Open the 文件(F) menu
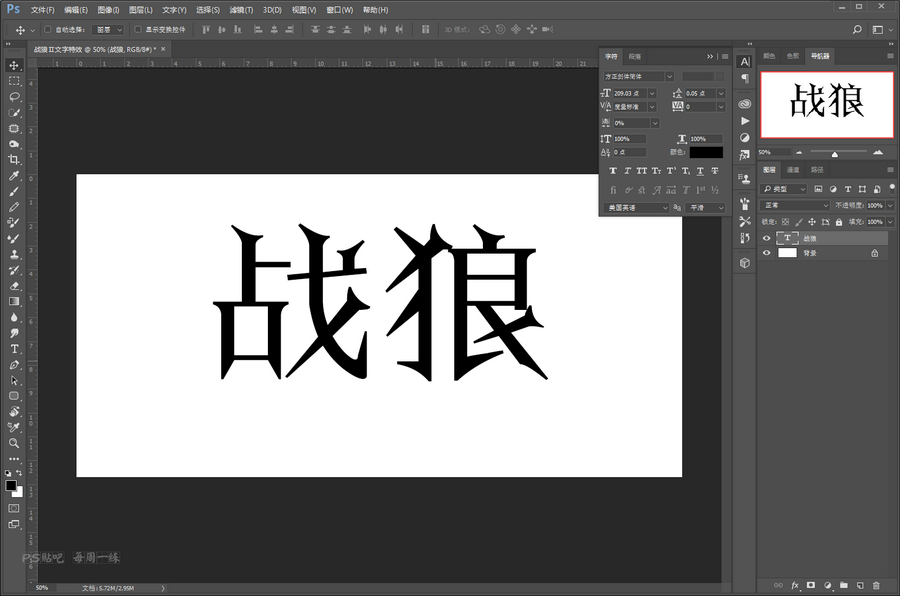The height and width of the screenshot is (596, 900). pos(42,10)
